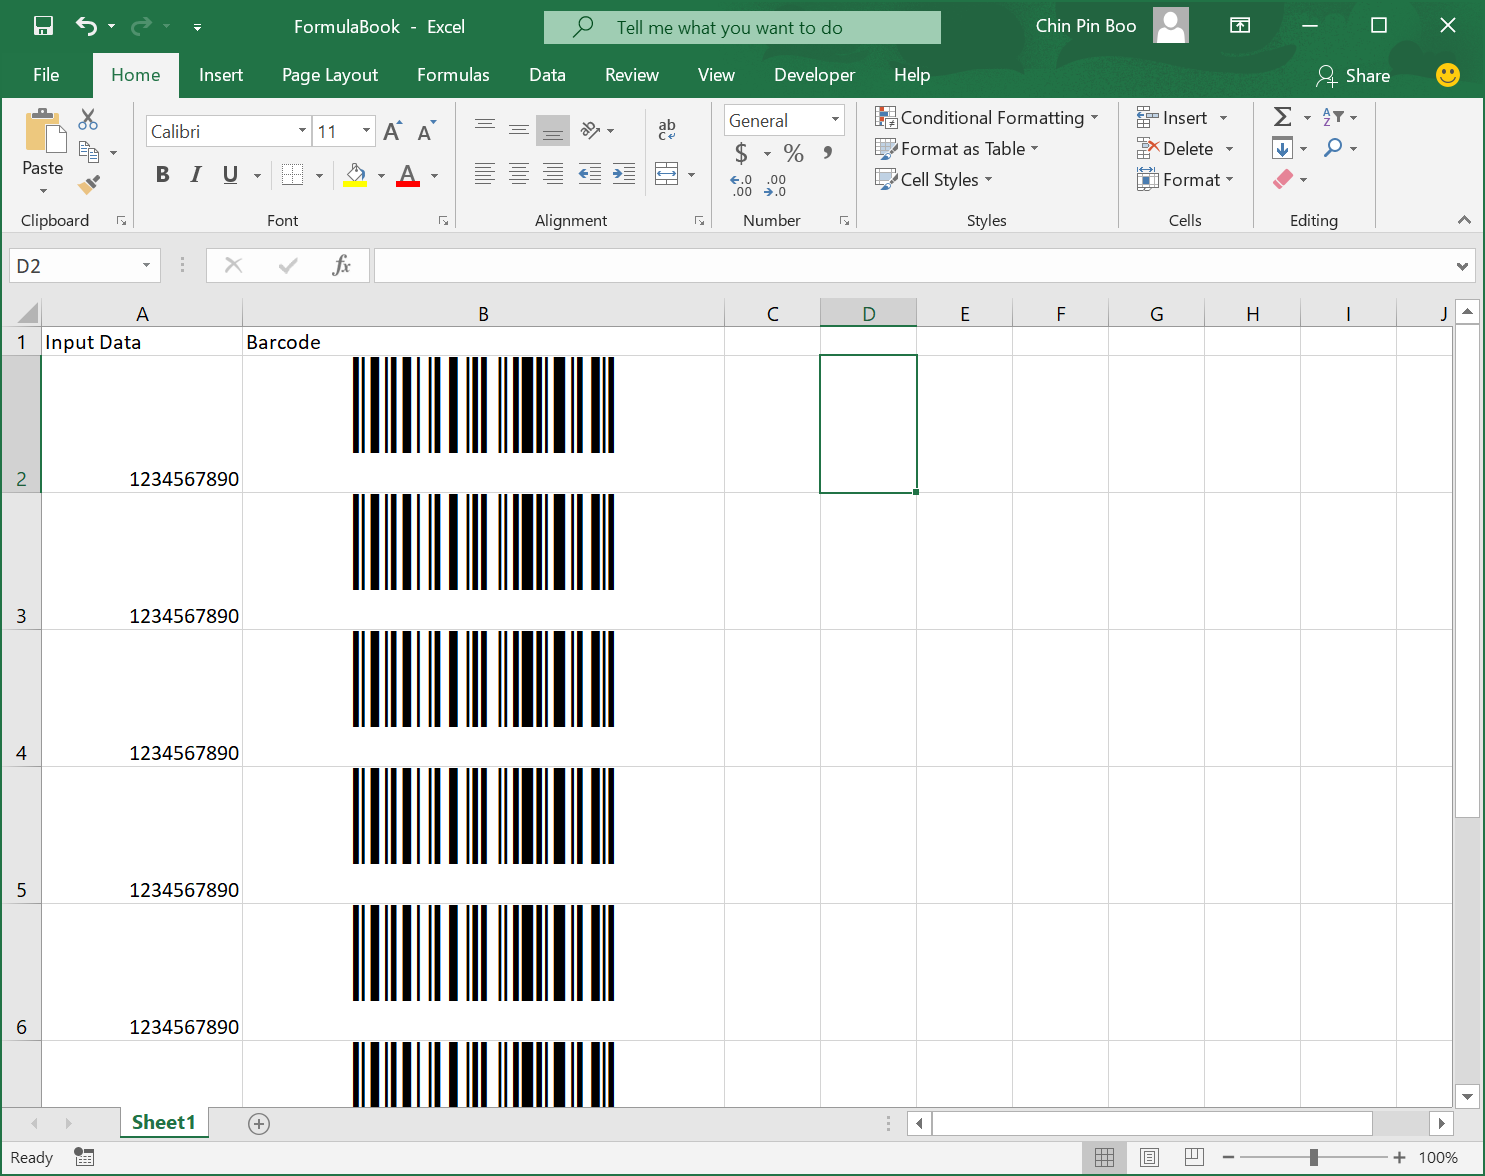Switch to the Developer tab
Image resolution: width=1485 pixels, height=1176 pixels.
[814, 75]
